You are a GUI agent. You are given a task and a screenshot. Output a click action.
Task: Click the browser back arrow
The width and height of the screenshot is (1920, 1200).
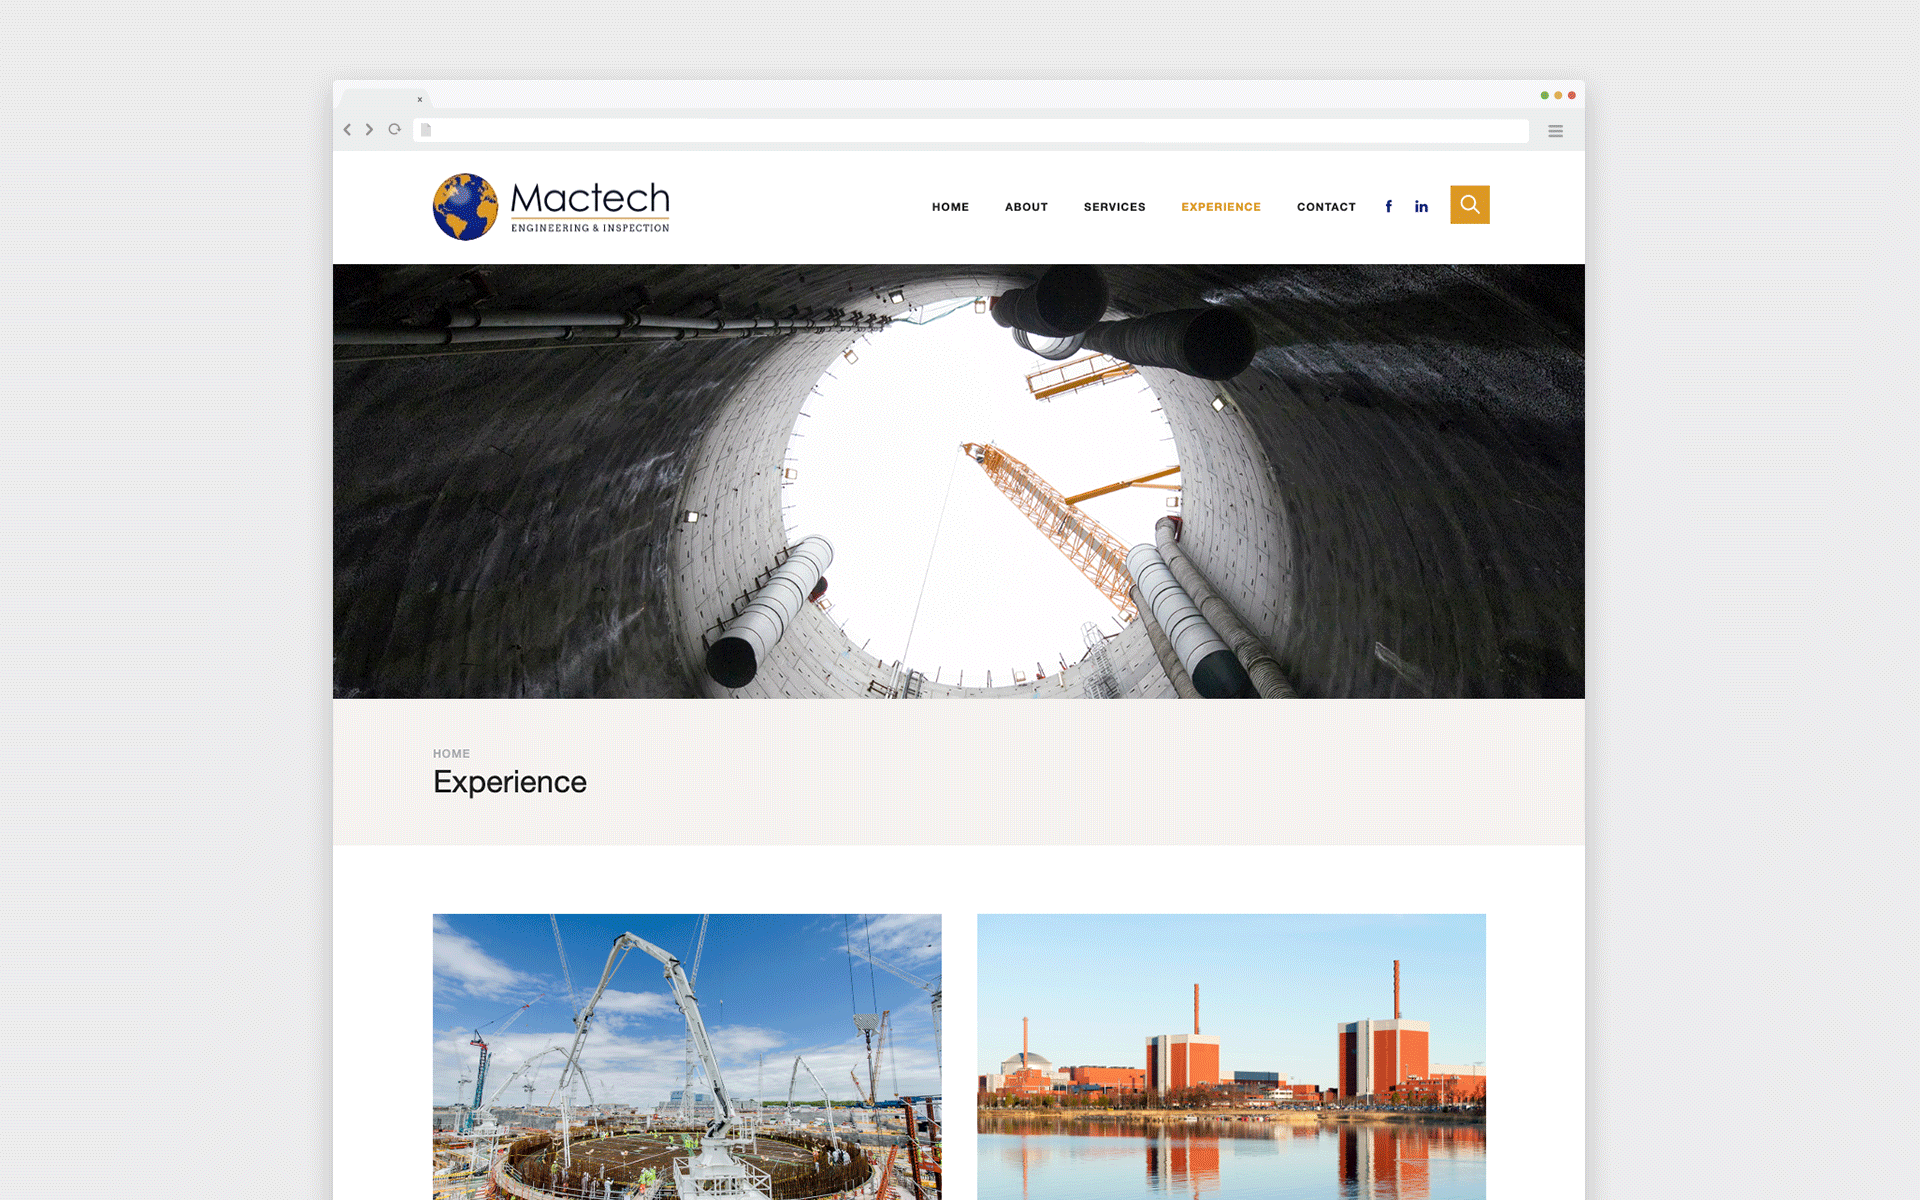tap(347, 130)
